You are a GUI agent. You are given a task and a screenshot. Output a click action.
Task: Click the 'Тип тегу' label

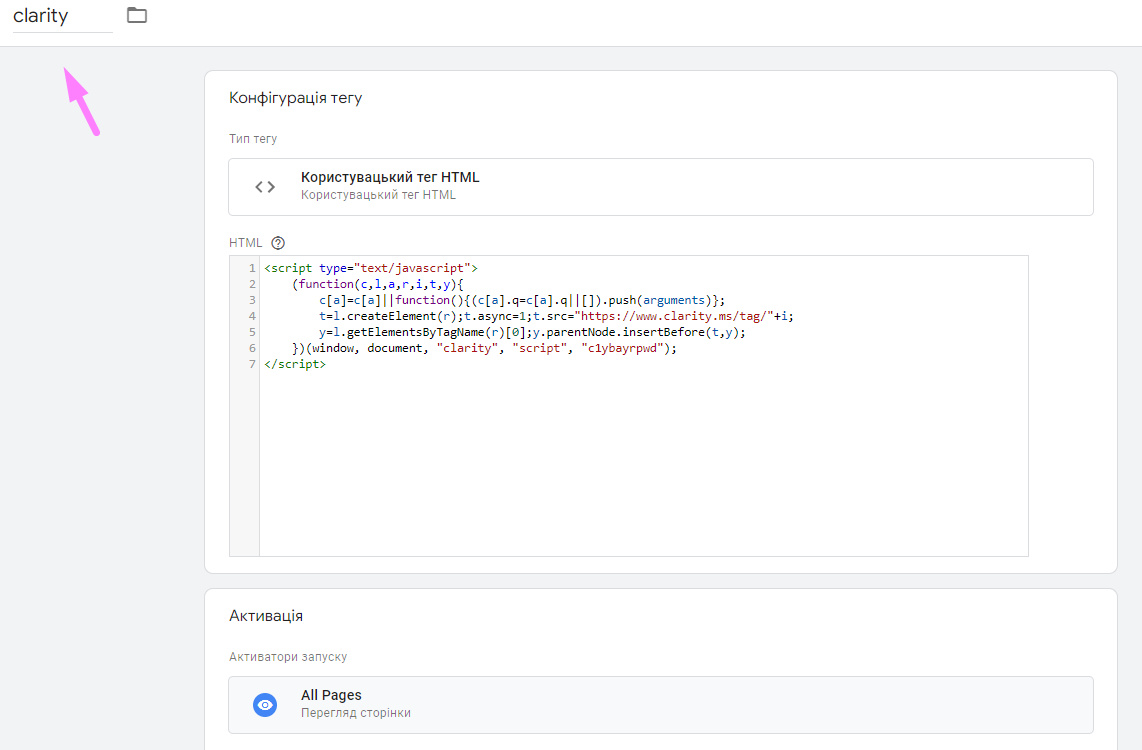coord(253,139)
